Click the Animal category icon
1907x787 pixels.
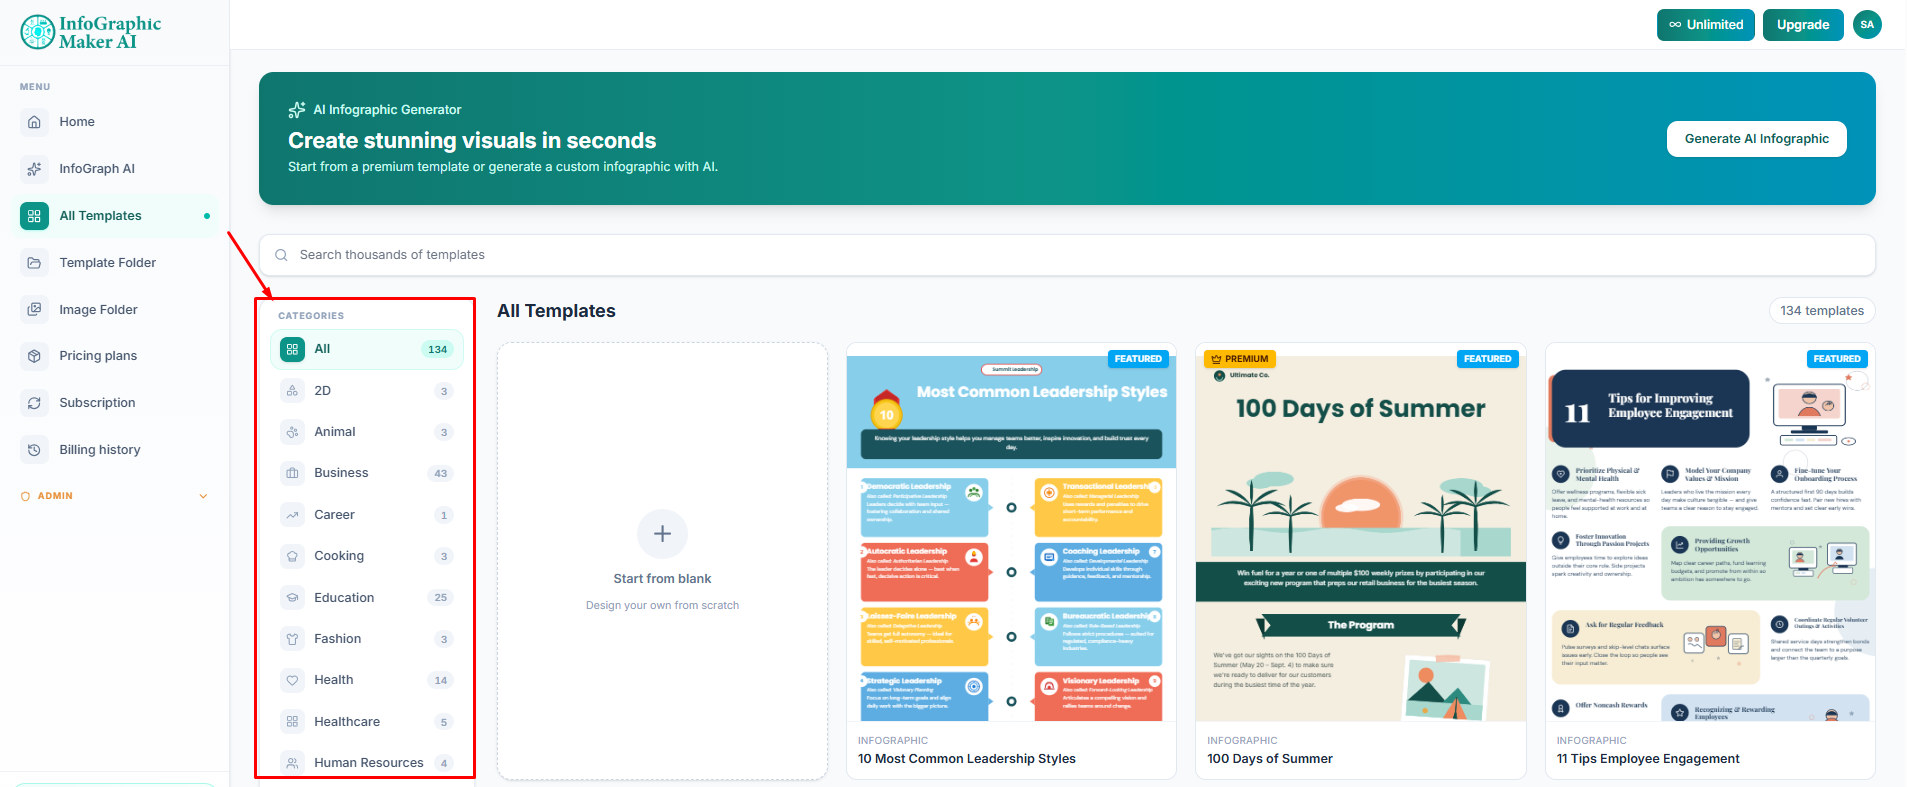tap(292, 432)
